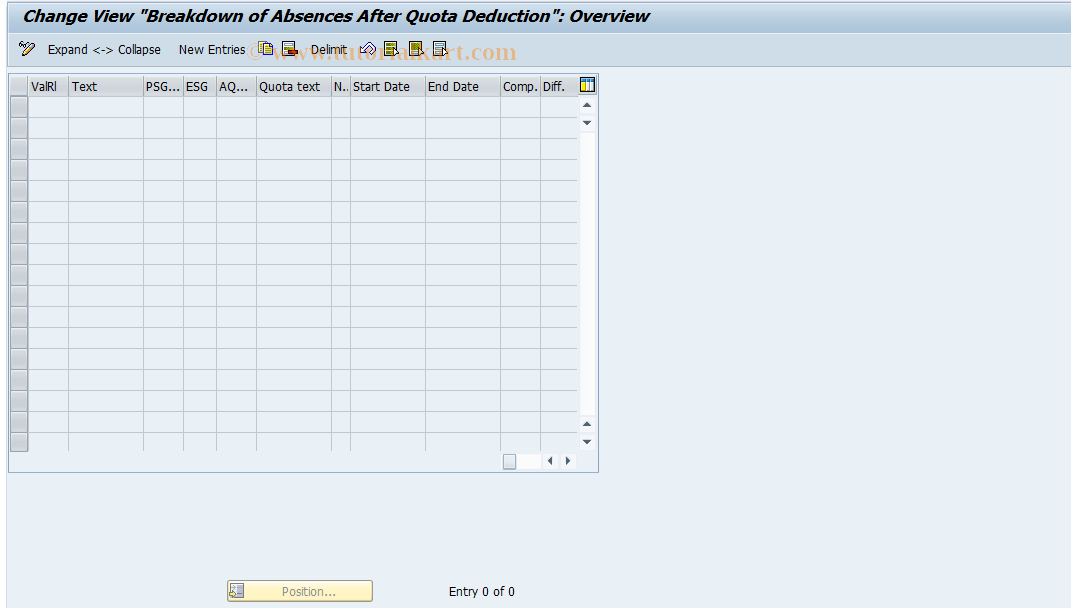Open table column configuration icon
Image resolution: width=1071 pixels, height=608 pixels.
tap(587, 85)
